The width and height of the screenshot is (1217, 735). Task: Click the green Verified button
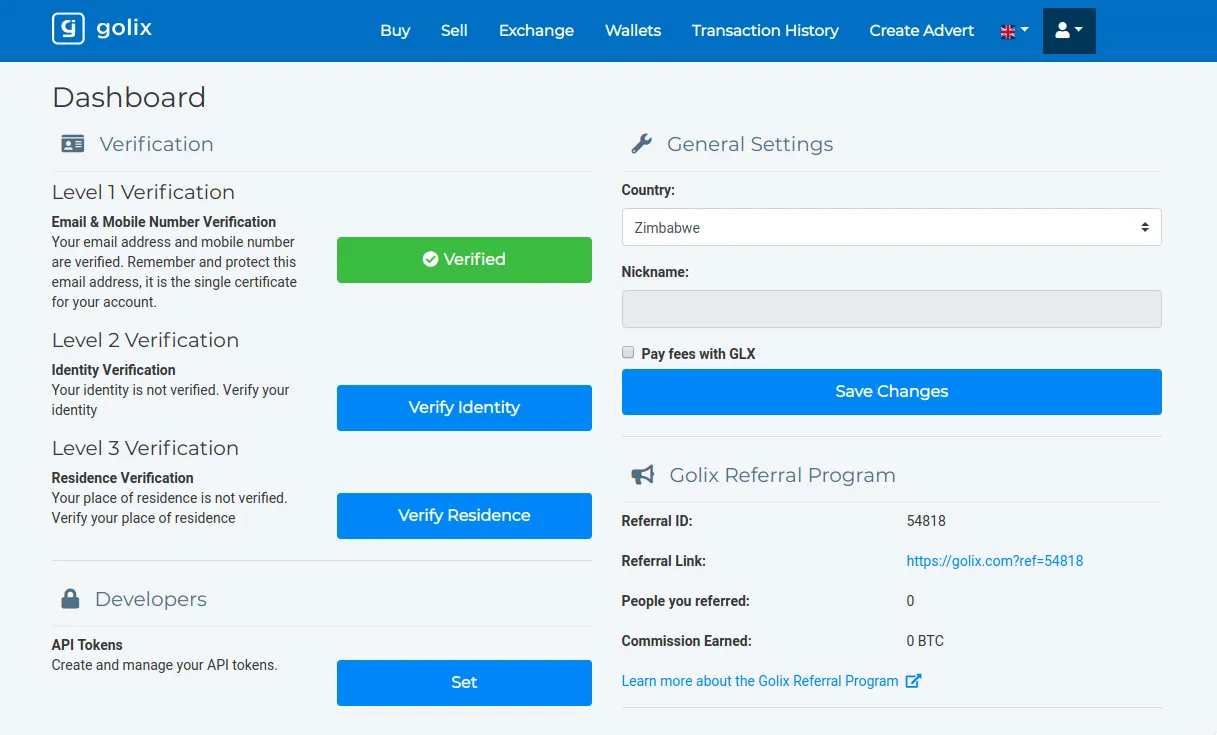(x=464, y=260)
